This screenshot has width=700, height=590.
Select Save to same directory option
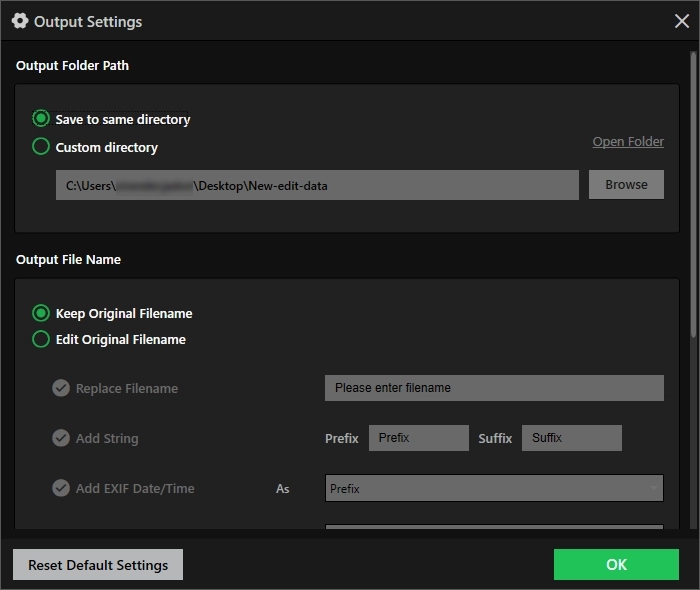pyautogui.click(x=41, y=119)
